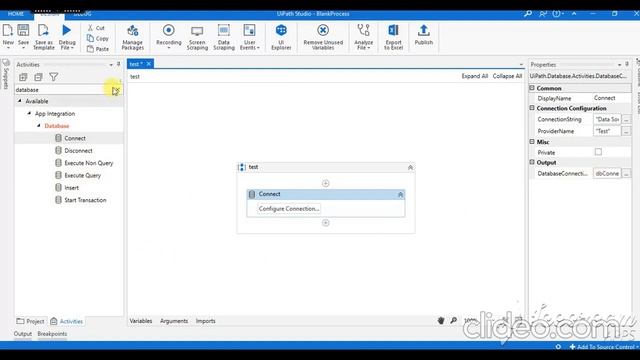Viewport: 640px width, 360px height.
Task: Start Debug File run
Action: coord(67,36)
